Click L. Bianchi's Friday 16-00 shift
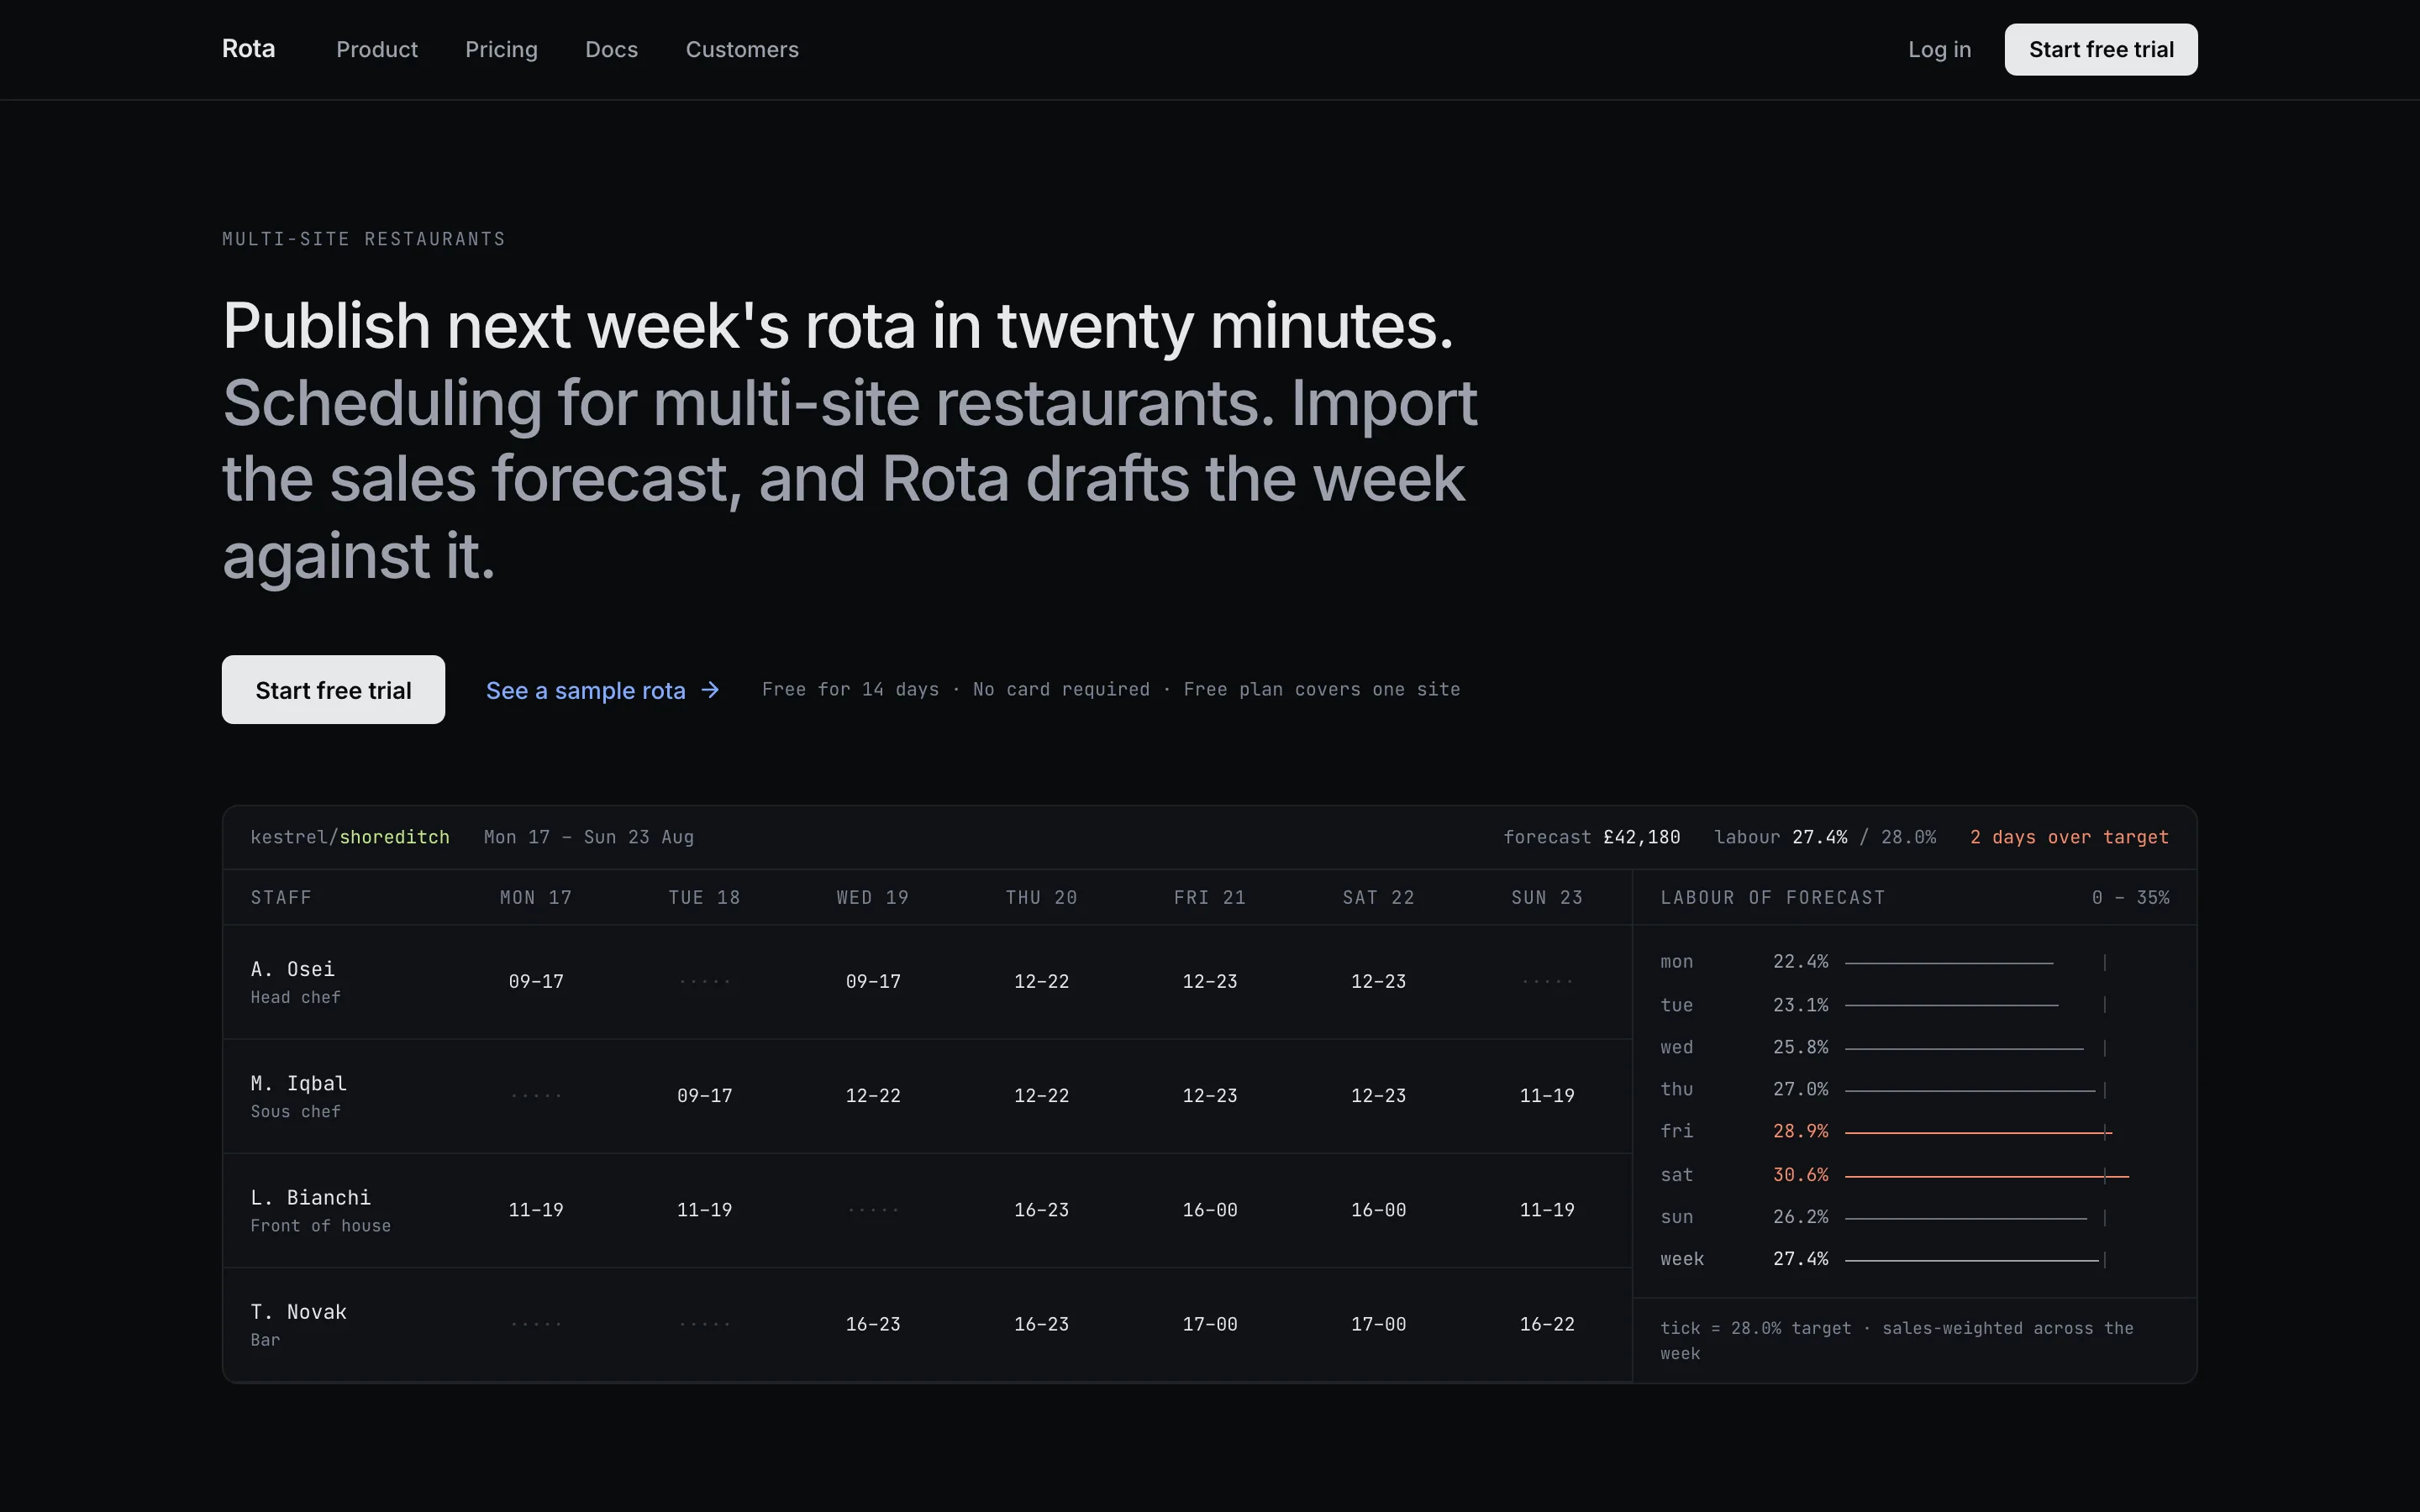Screen dimensions: 2420x1512 coord(1210,1209)
